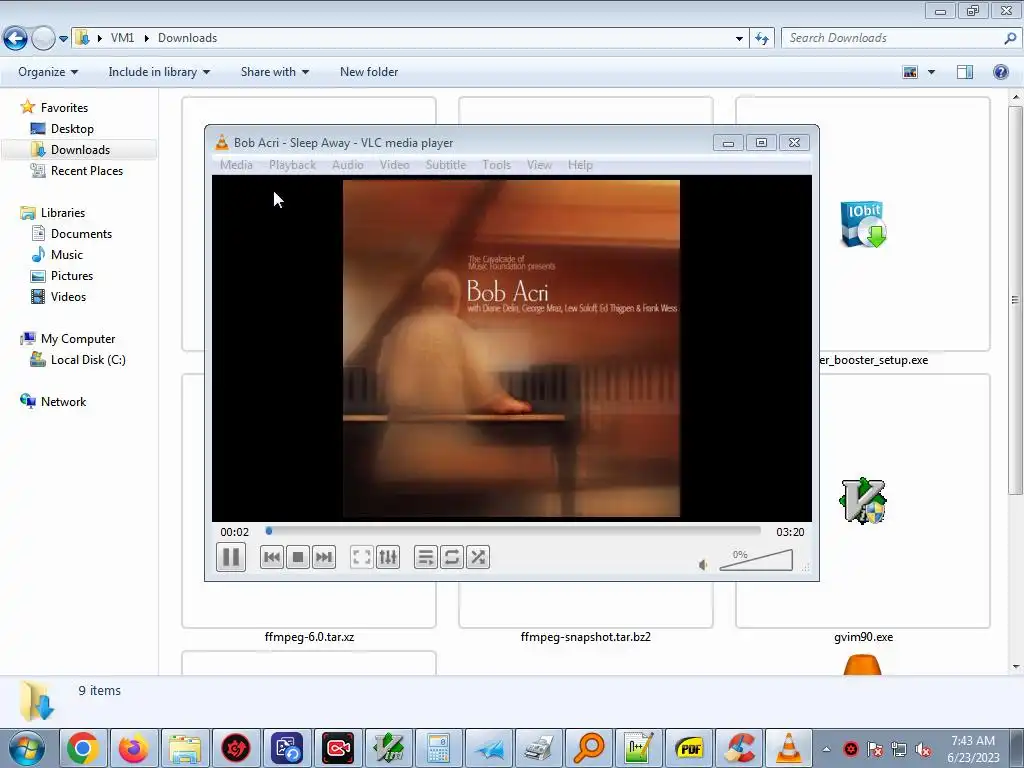Seek along the VLC progress bar
This screenshot has width=1024, height=768.
pyautogui.click(x=513, y=531)
